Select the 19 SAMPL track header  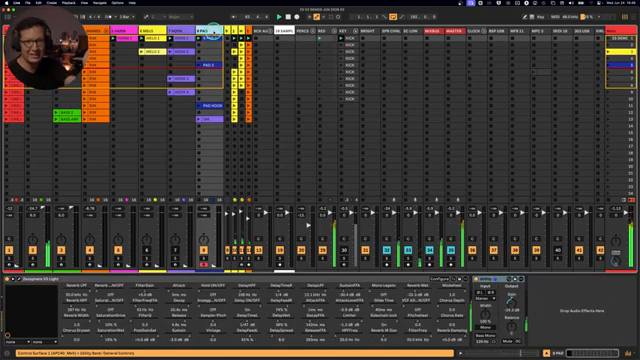coord(284,31)
